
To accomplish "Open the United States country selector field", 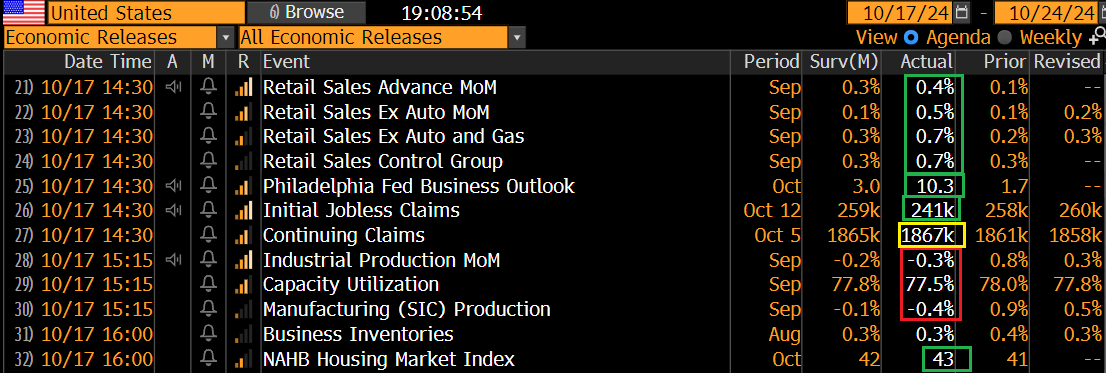I will point(145,12).
